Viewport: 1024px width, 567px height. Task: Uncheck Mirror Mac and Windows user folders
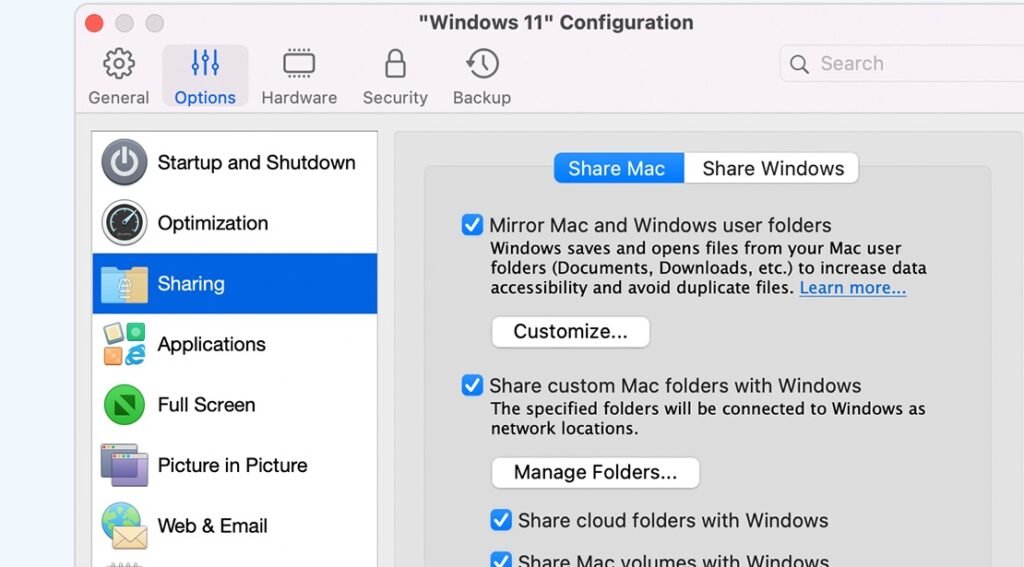pos(472,225)
